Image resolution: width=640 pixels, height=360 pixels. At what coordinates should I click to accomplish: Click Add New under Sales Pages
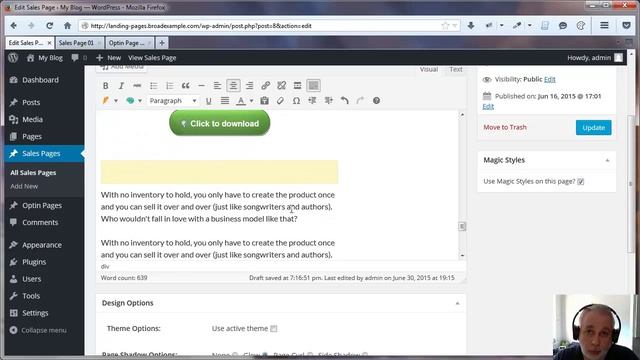(24, 186)
